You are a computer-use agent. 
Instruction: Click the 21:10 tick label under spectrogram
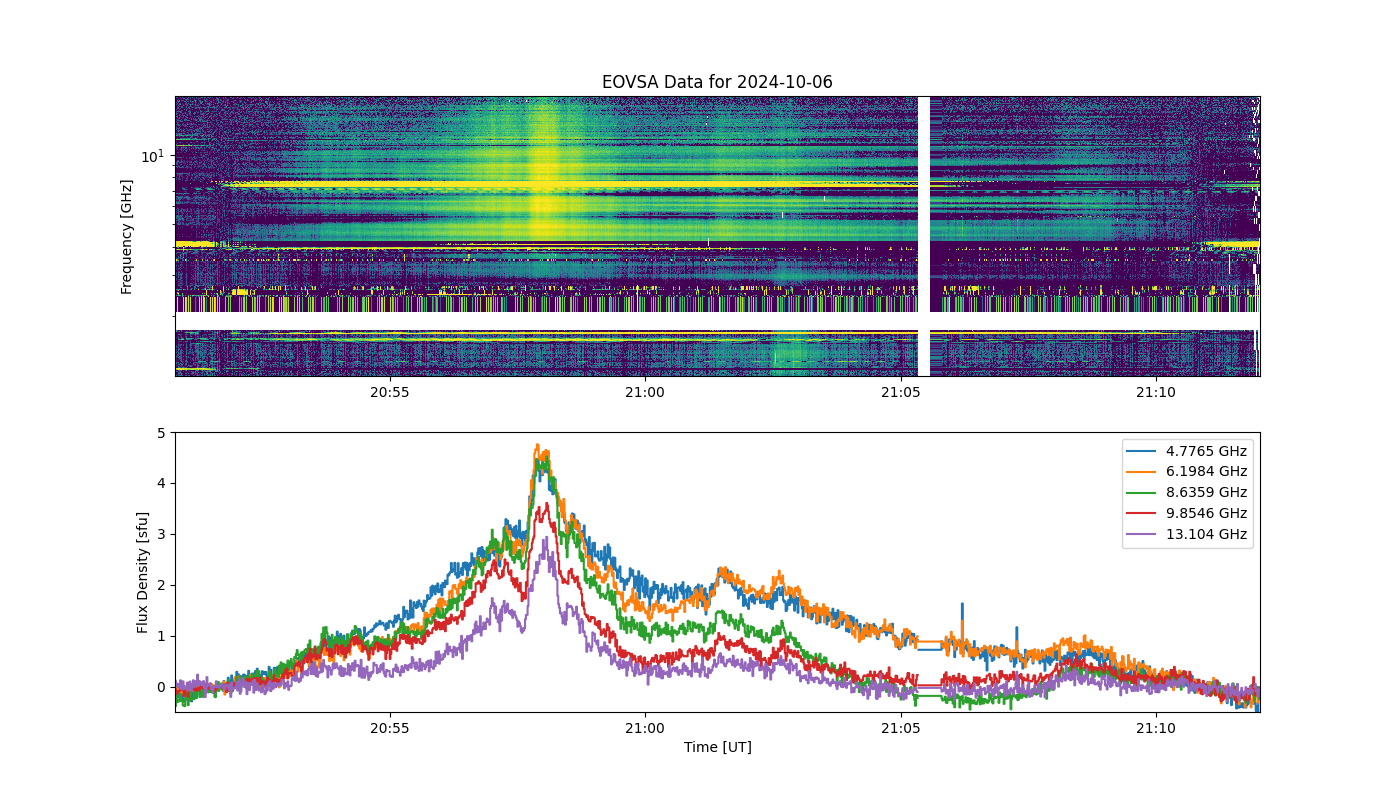1156,392
